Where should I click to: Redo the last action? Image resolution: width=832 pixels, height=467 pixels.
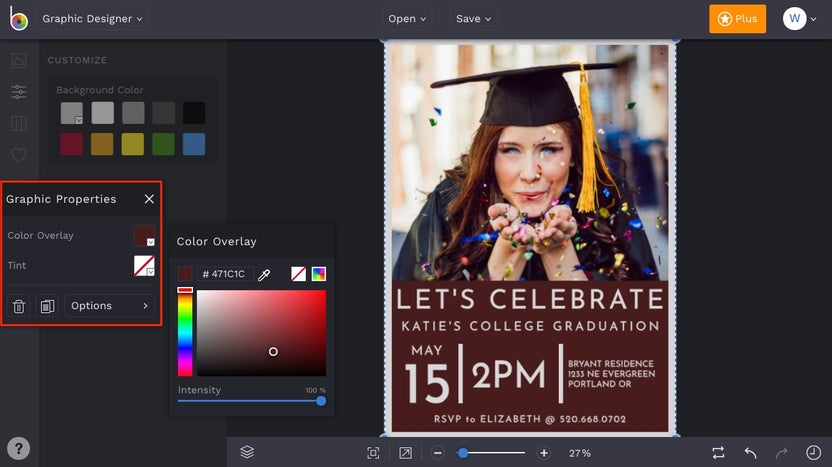click(782, 453)
